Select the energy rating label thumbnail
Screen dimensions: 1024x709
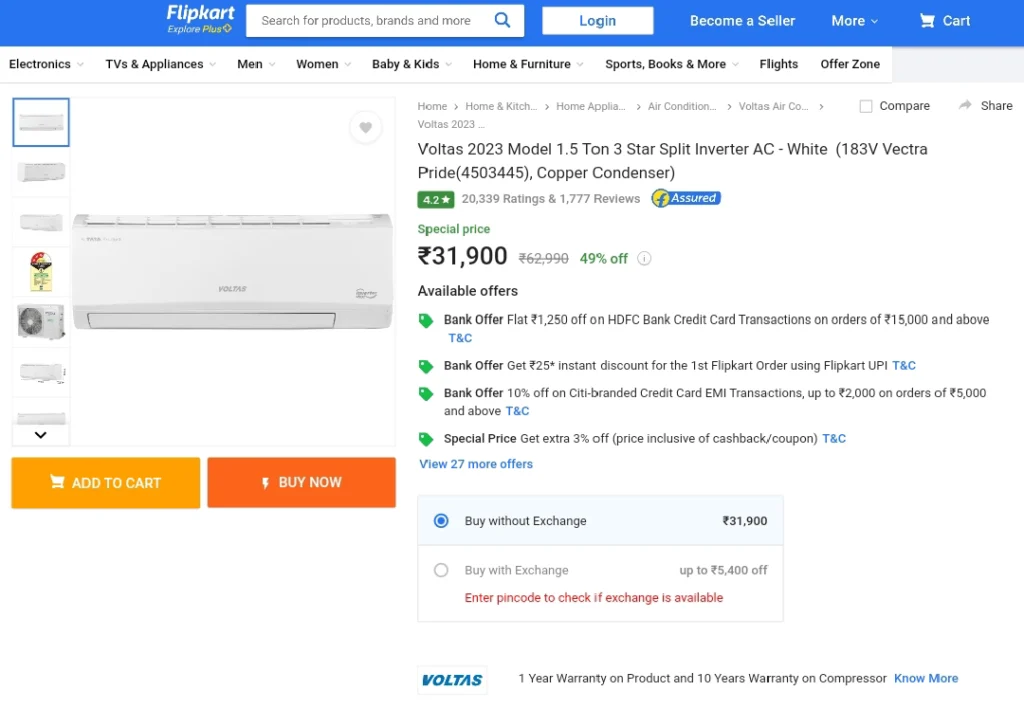(x=41, y=272)
